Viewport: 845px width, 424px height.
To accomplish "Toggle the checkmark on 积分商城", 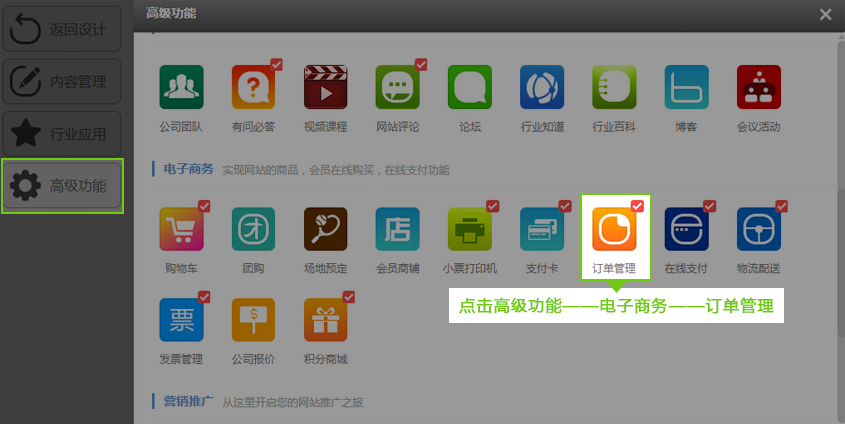I will click(349, 297).
